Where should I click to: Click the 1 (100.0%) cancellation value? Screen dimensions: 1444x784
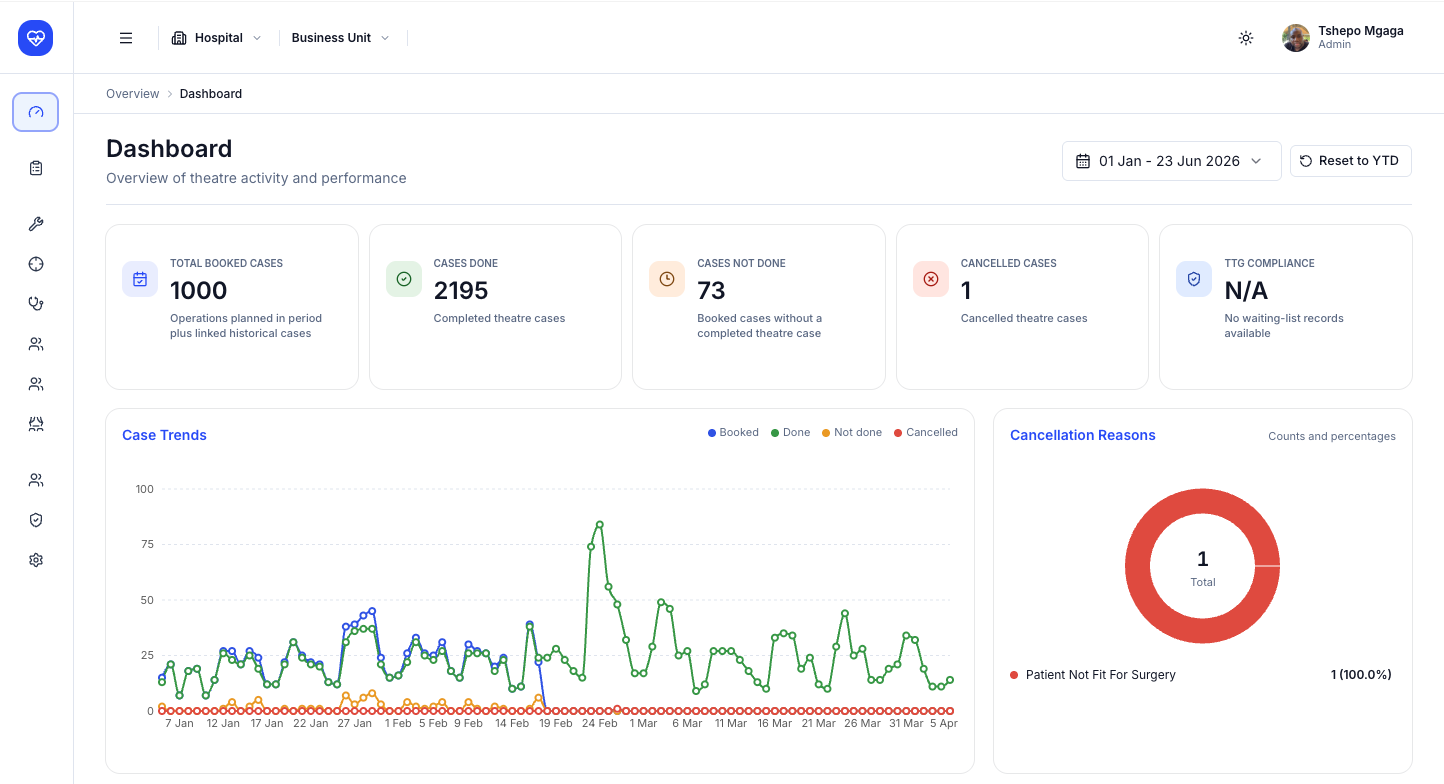coord(1361,675)
